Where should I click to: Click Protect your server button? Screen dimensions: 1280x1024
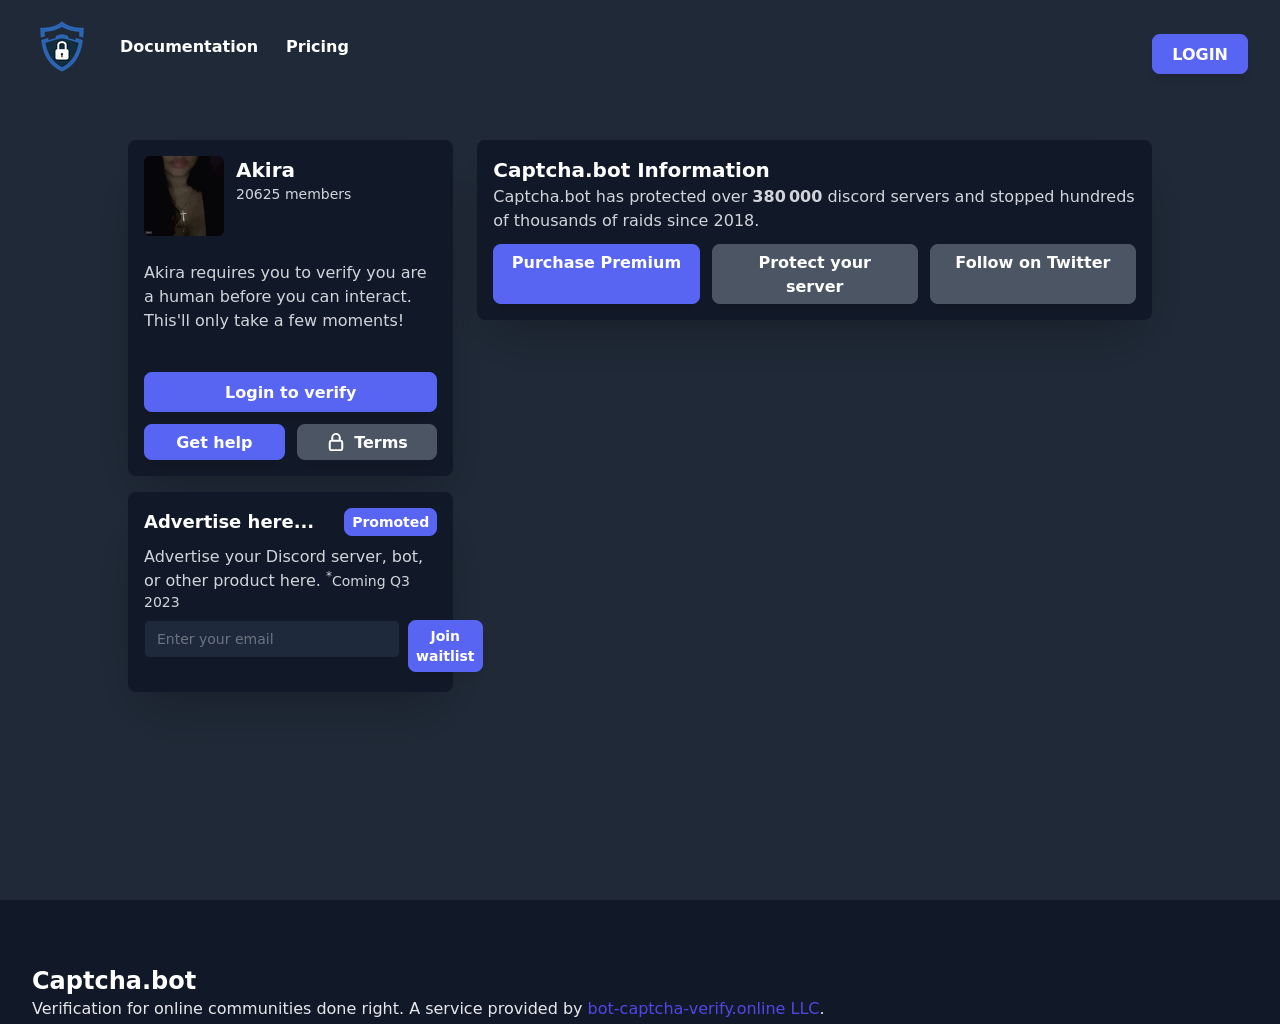[x=815, y=274]
